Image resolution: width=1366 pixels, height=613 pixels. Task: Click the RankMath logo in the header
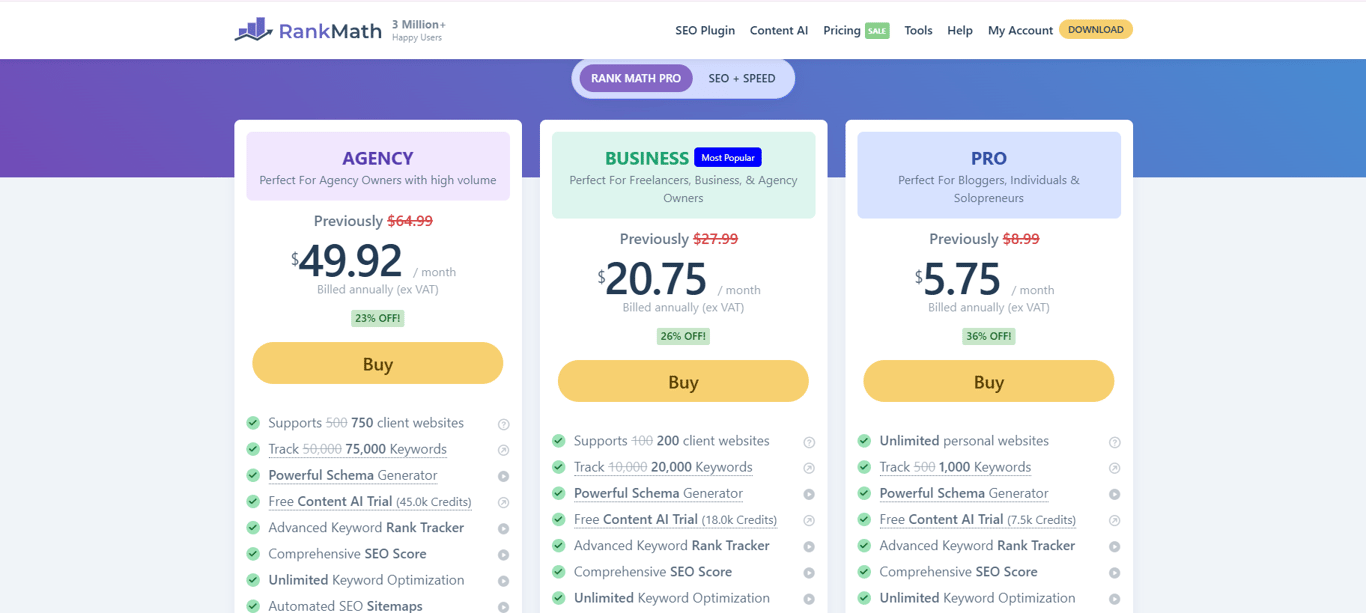308,30
